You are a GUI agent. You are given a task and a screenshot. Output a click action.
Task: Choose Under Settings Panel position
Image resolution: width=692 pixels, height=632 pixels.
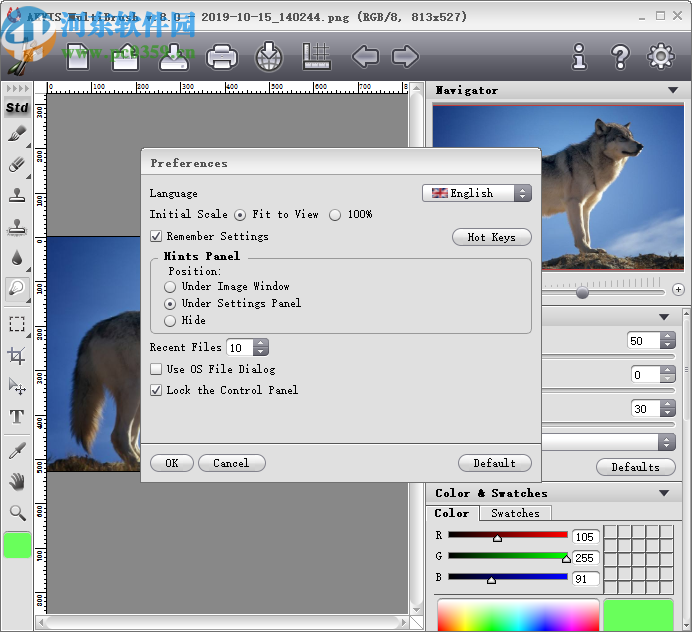(x=170, y=304)
